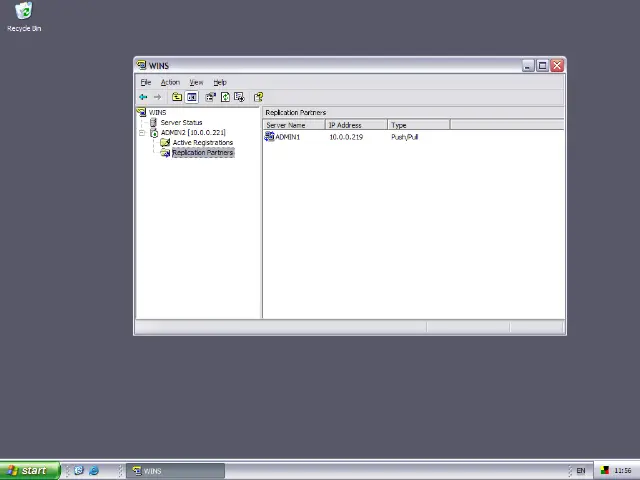
Task: Open the Help menu
Action: tap(220, 82)
